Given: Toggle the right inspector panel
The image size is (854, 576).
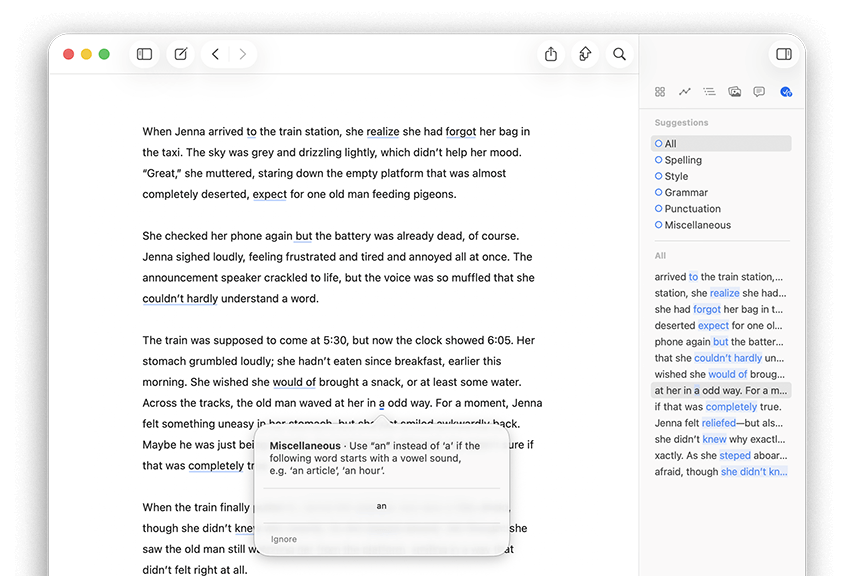Looking at the screenshot, I should [x=784, y=54].
